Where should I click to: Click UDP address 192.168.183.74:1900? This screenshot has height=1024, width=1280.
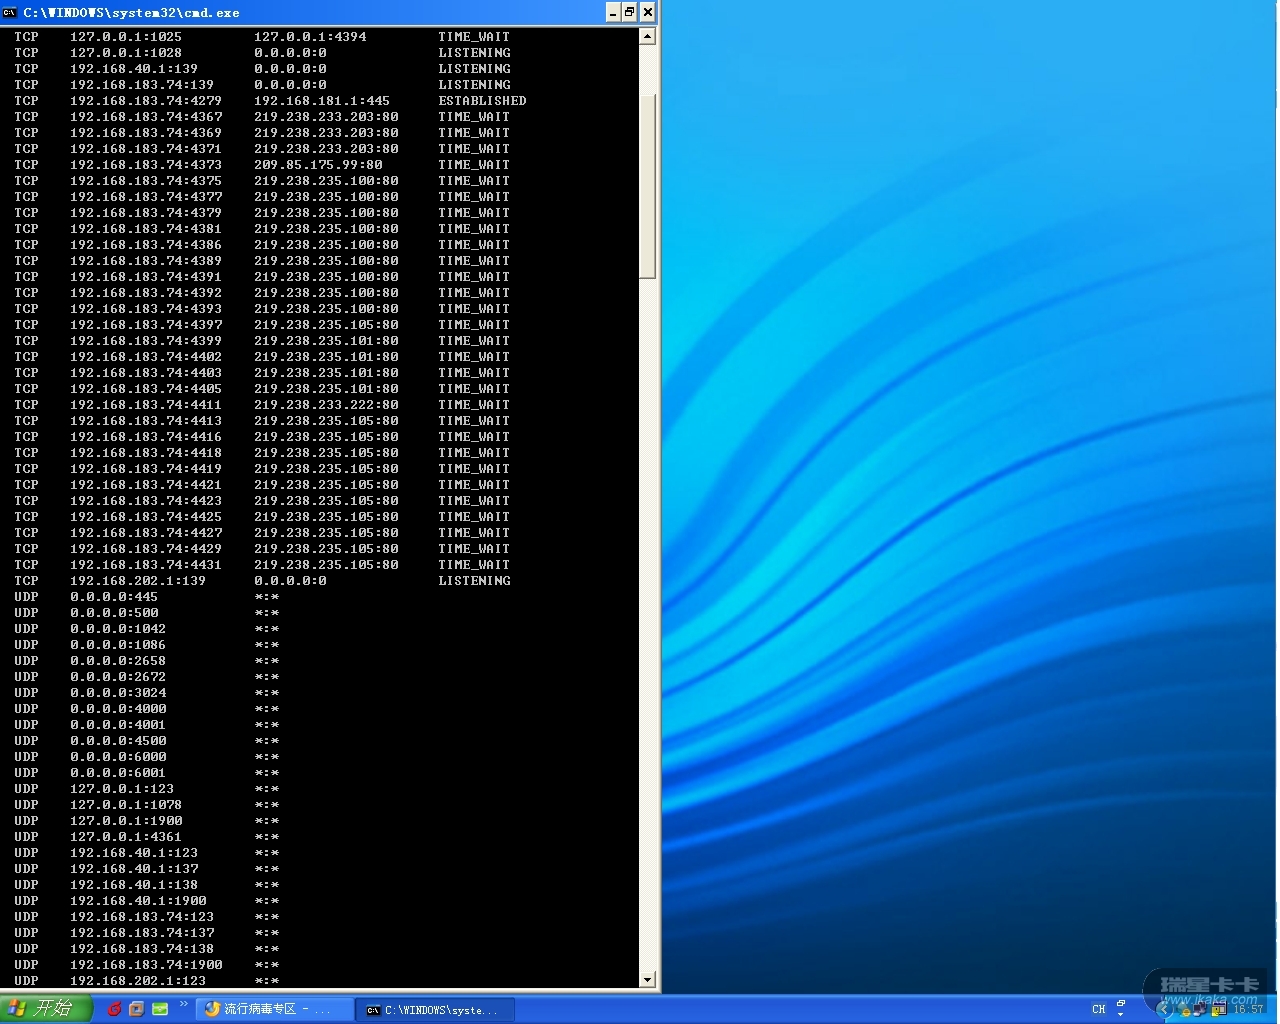coord(146,965)
